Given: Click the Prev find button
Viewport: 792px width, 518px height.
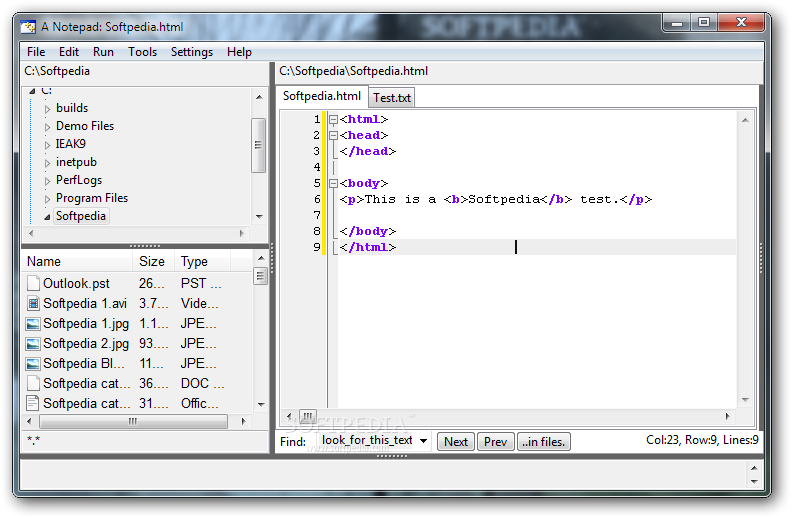Looking at the screenshot, I should pyautogui.click(x=495, y=441).
